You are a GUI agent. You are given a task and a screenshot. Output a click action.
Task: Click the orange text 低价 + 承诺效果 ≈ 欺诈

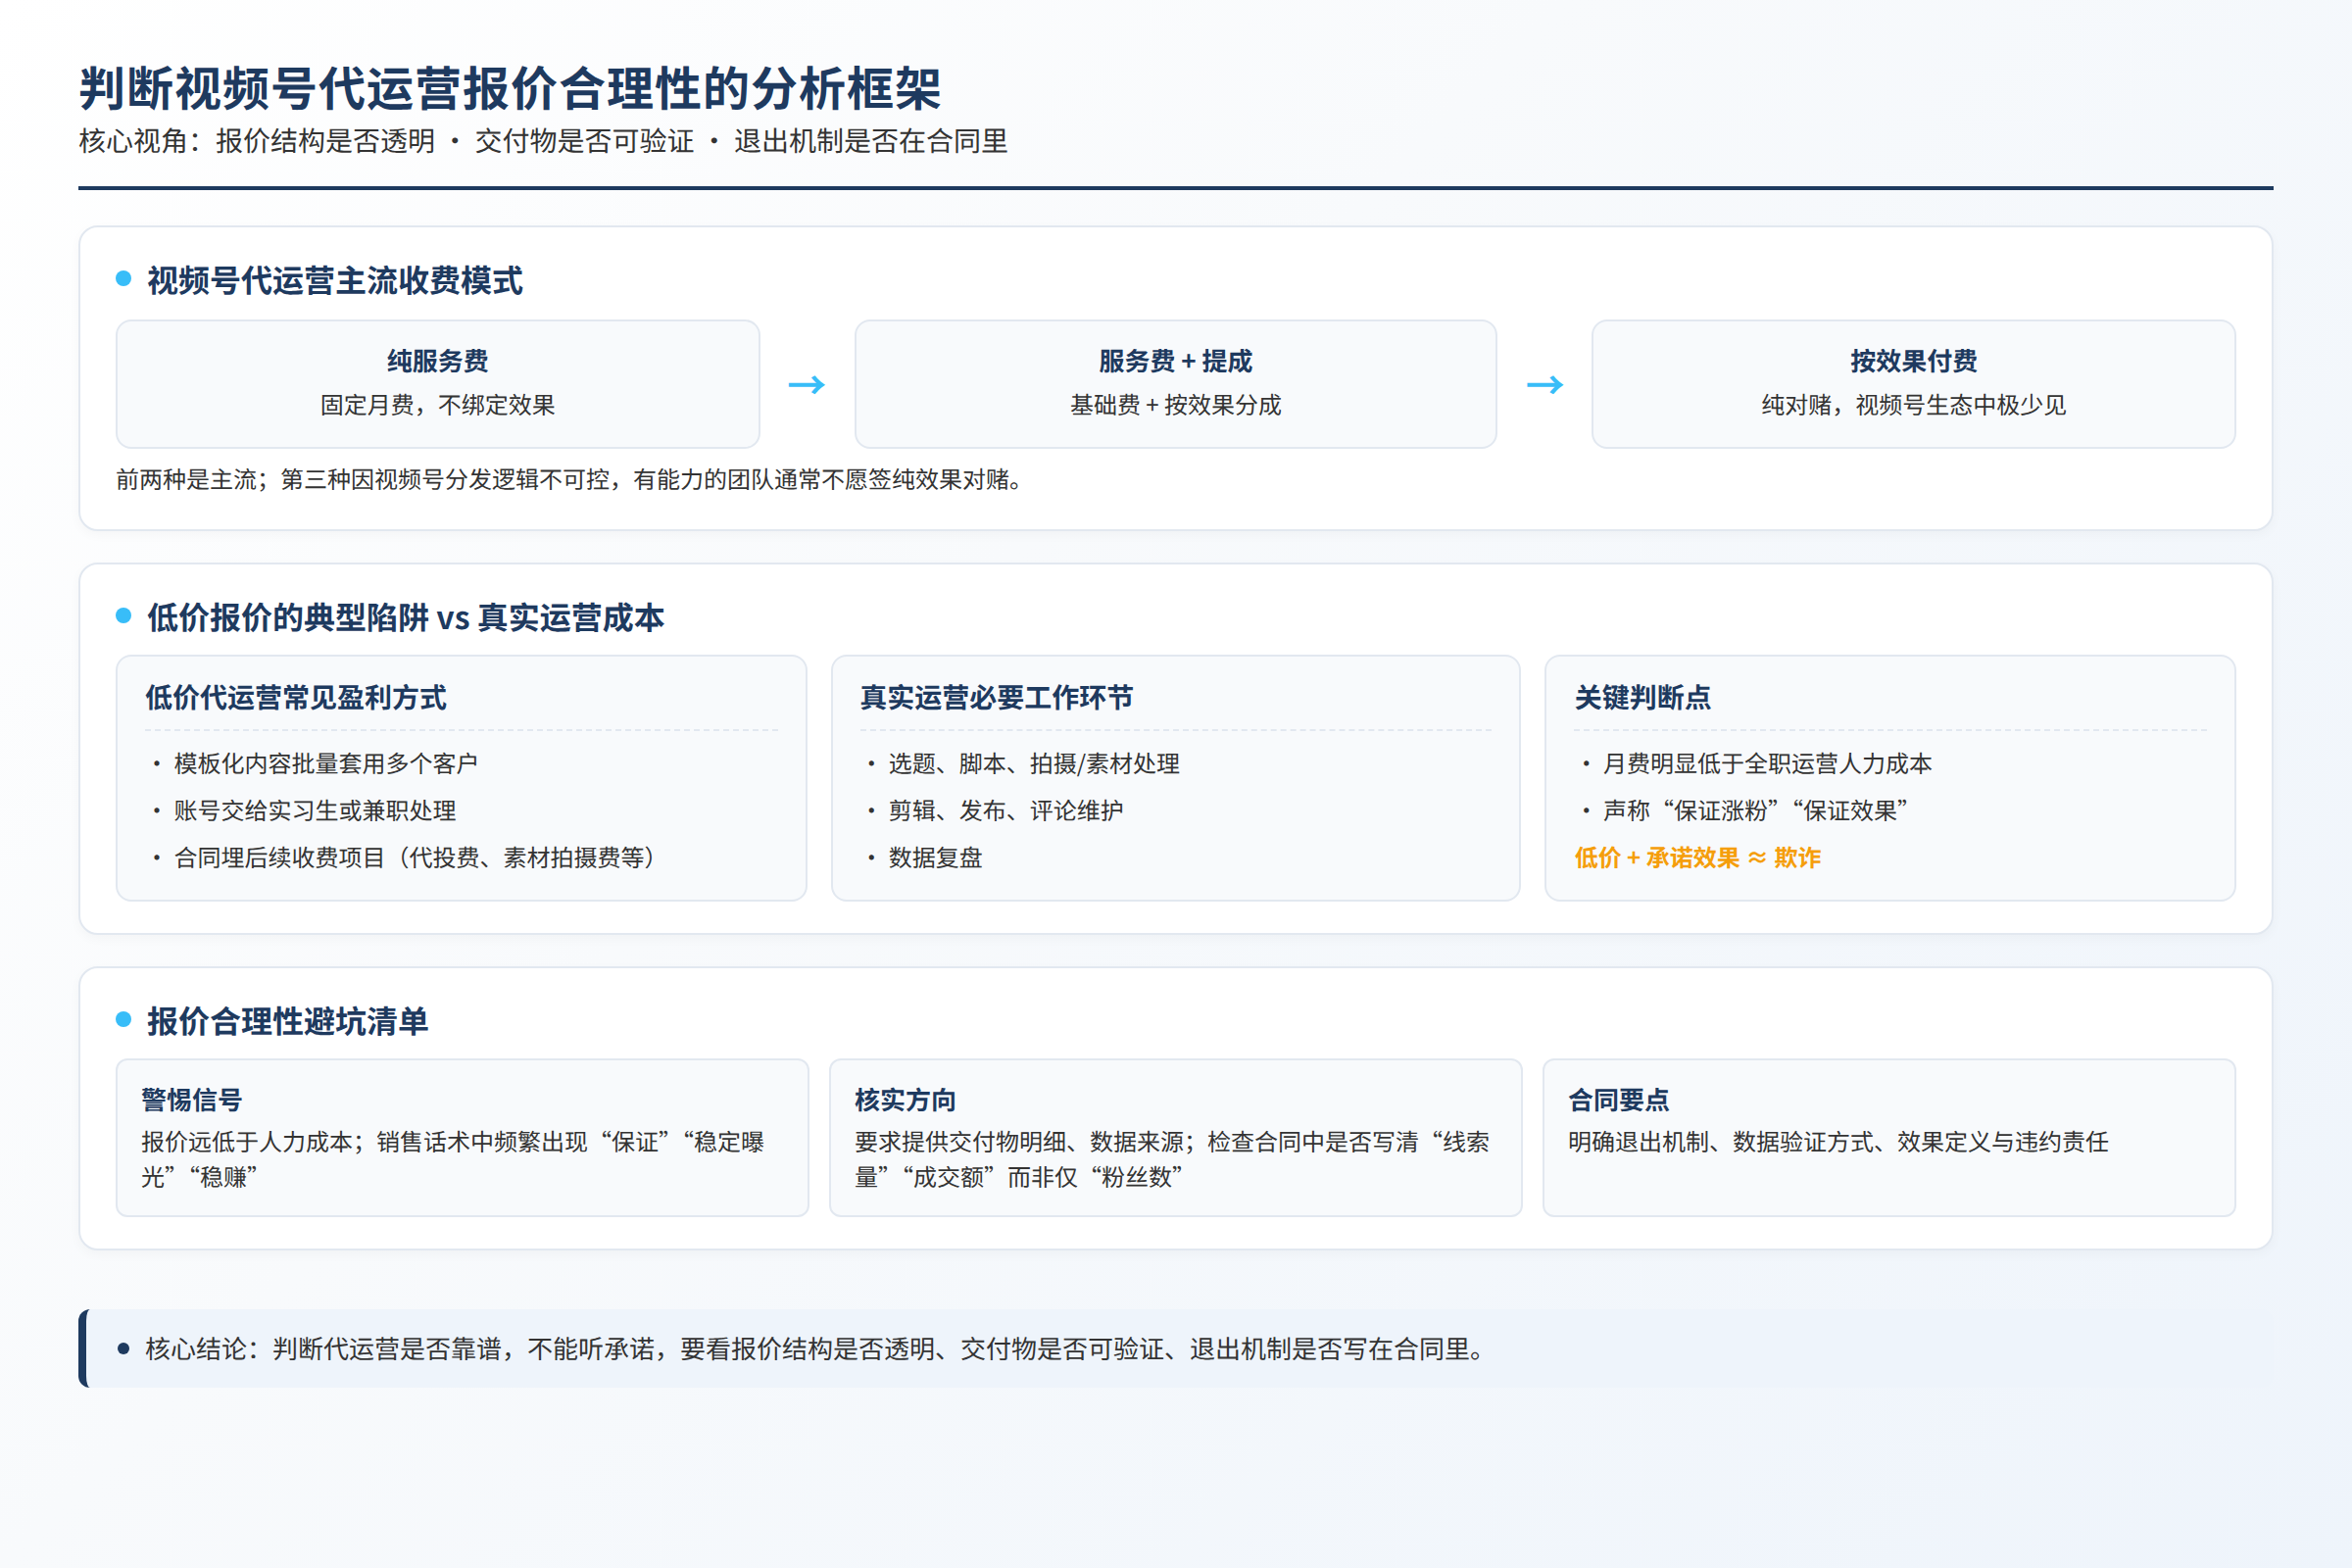point(1698,858)
